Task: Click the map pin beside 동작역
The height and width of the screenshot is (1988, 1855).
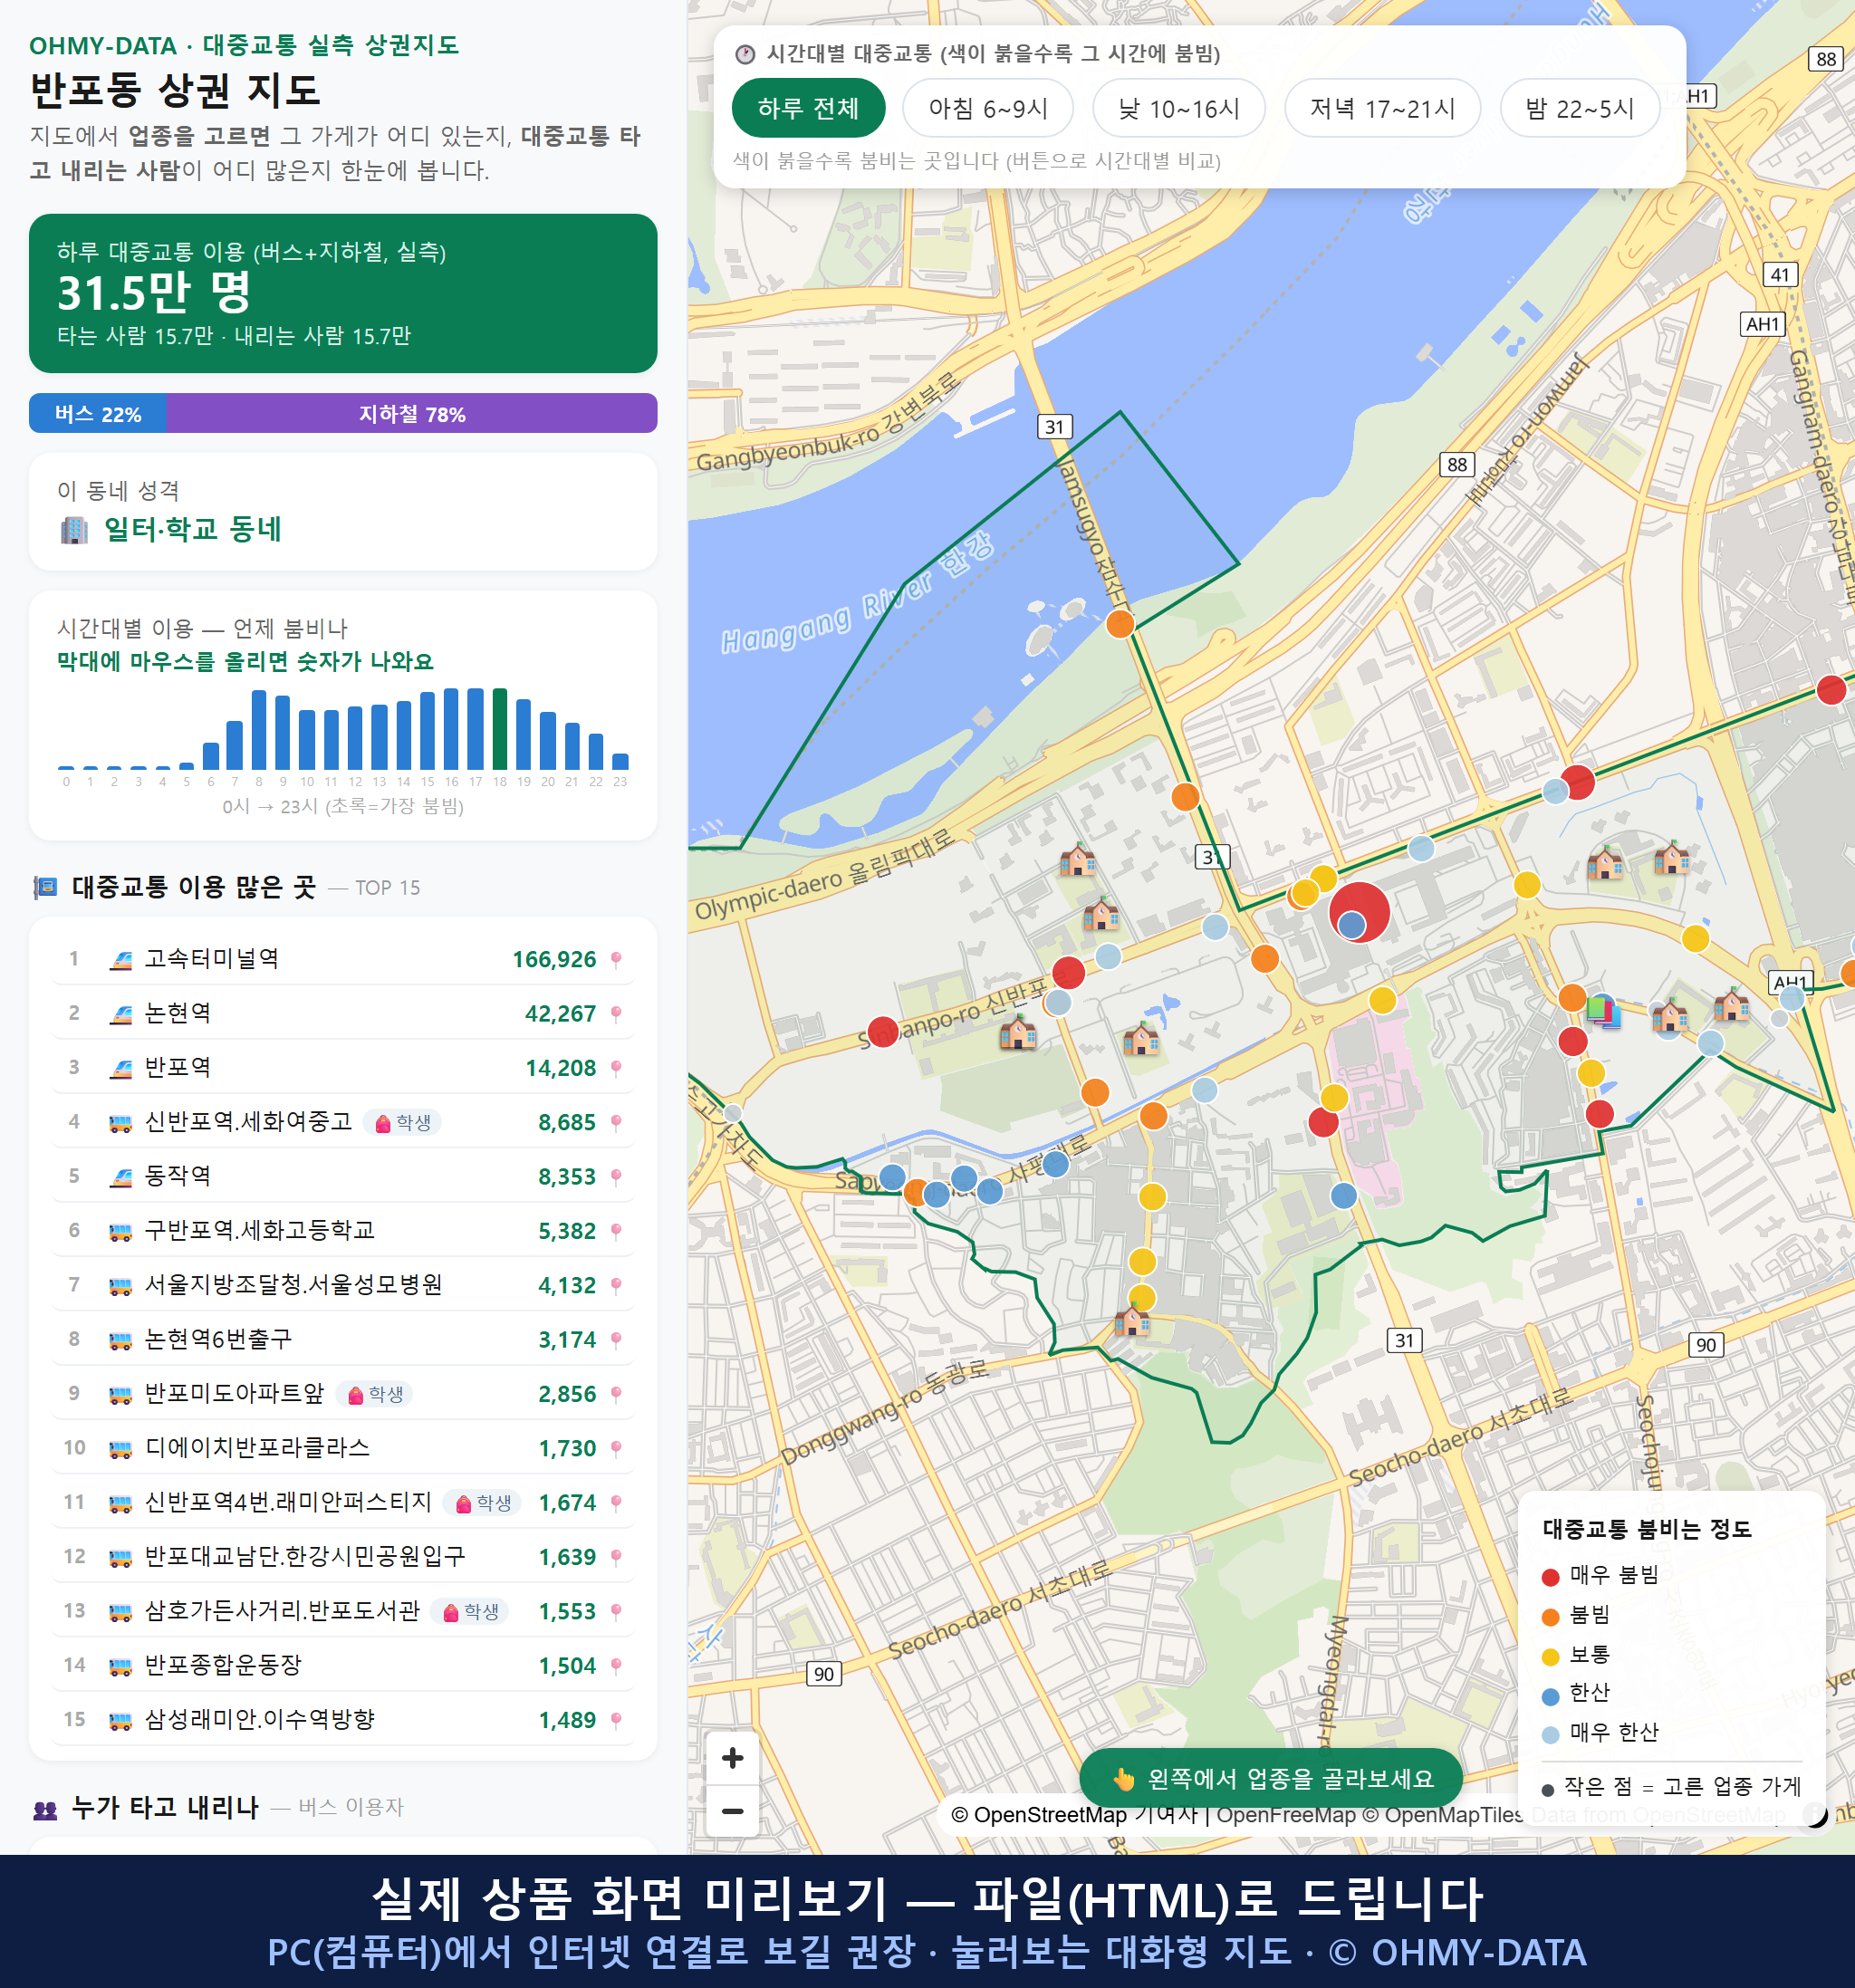Action: pos(616,1177)
